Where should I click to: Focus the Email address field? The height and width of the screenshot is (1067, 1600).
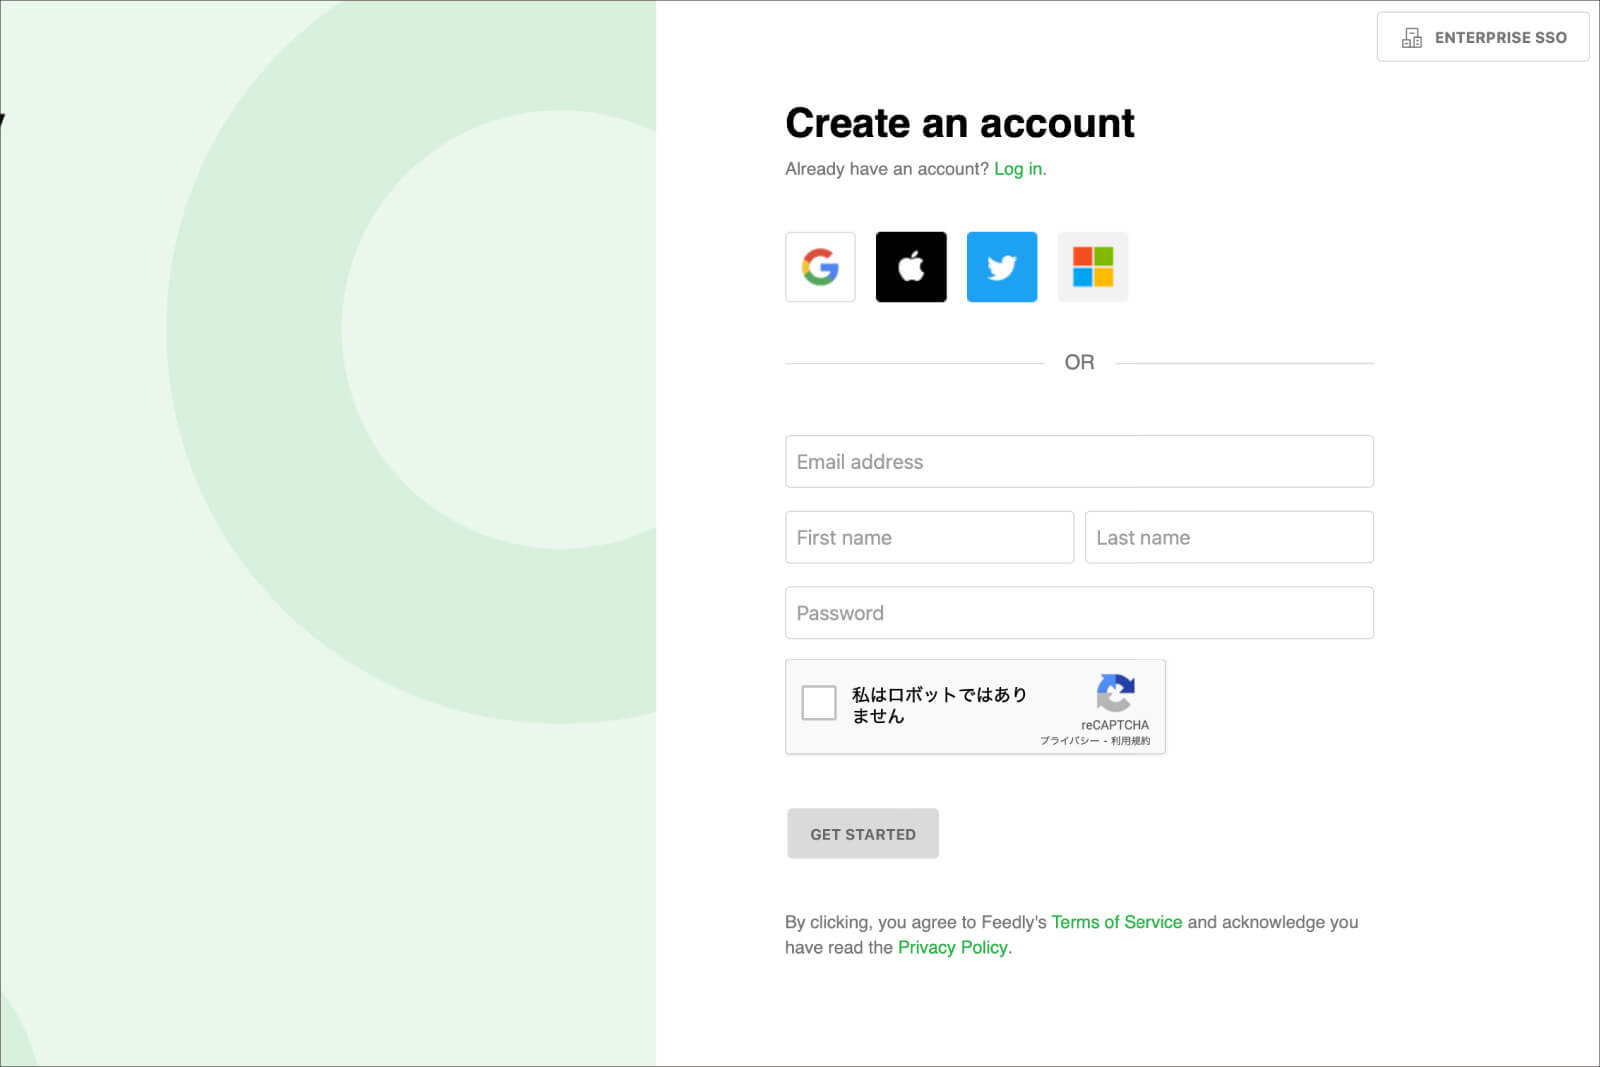(x=1079, y=461)
